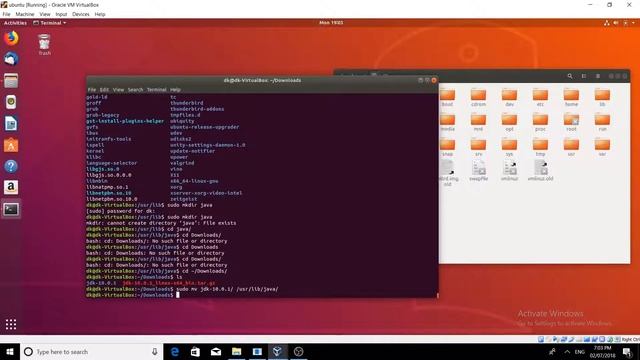
Task: Switch to VirtualBox in the taskbar
Action: (278, 351)
